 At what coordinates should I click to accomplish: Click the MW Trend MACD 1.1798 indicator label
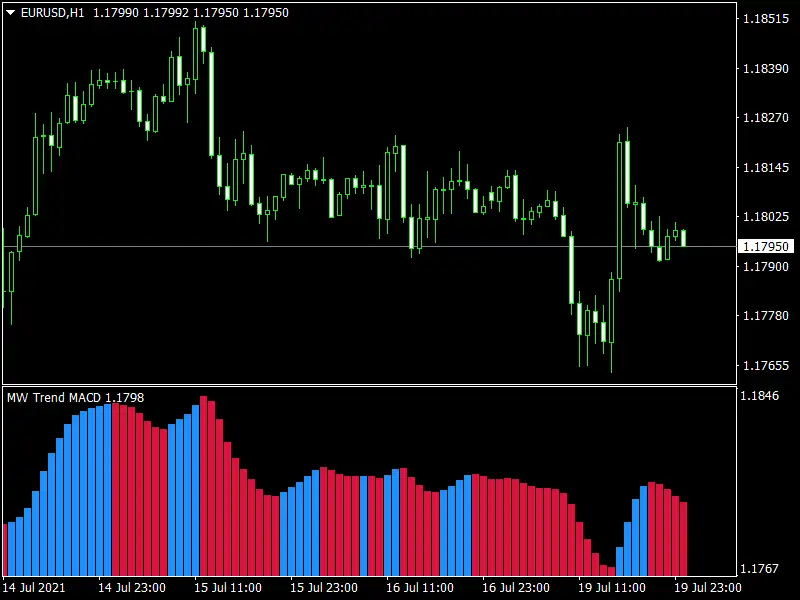pyautogui.click(x=76, y=397)
